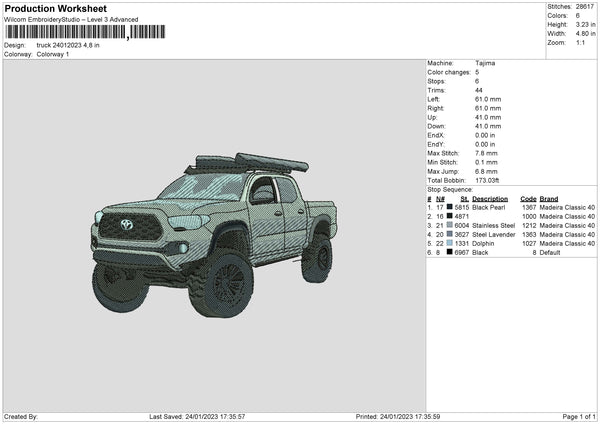Pick the Steel Lavender color swatch
600x424 pixels.
(450, 234)
